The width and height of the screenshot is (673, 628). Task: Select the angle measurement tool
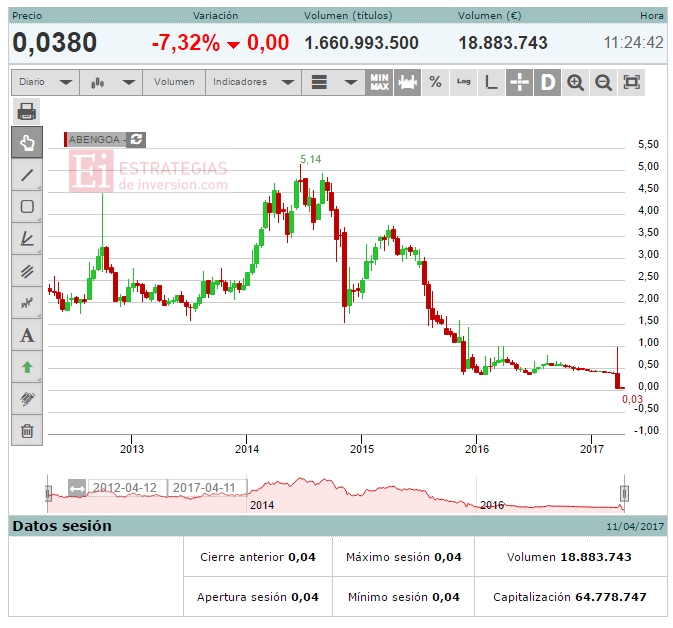pyautogui.click(x=27, y=239)
